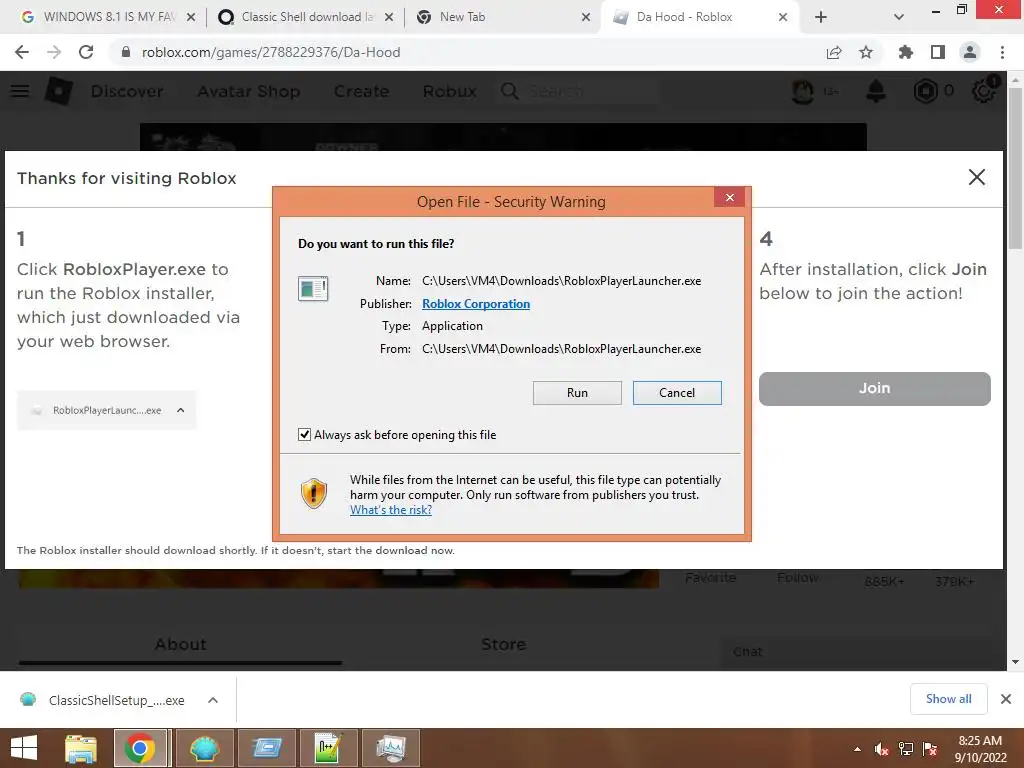Uncheck Always ask before opening this file
The width and height of the screenshot is (1024, 768).
[x=304, y=434]
